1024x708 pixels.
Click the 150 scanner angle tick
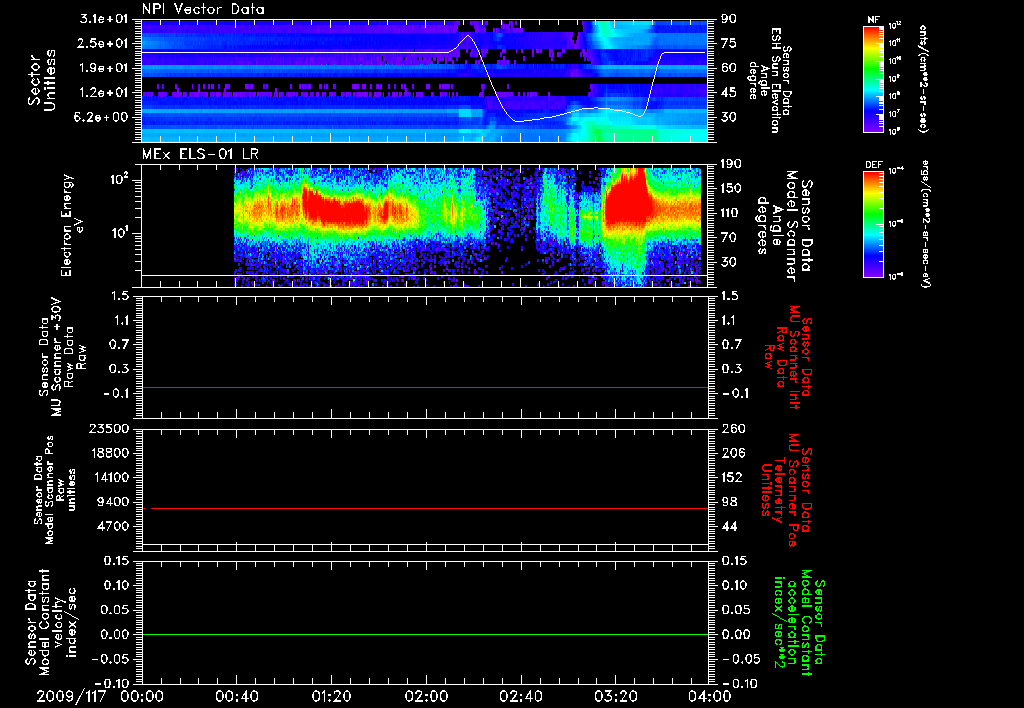pyautogui.click(x=732, y=189)
